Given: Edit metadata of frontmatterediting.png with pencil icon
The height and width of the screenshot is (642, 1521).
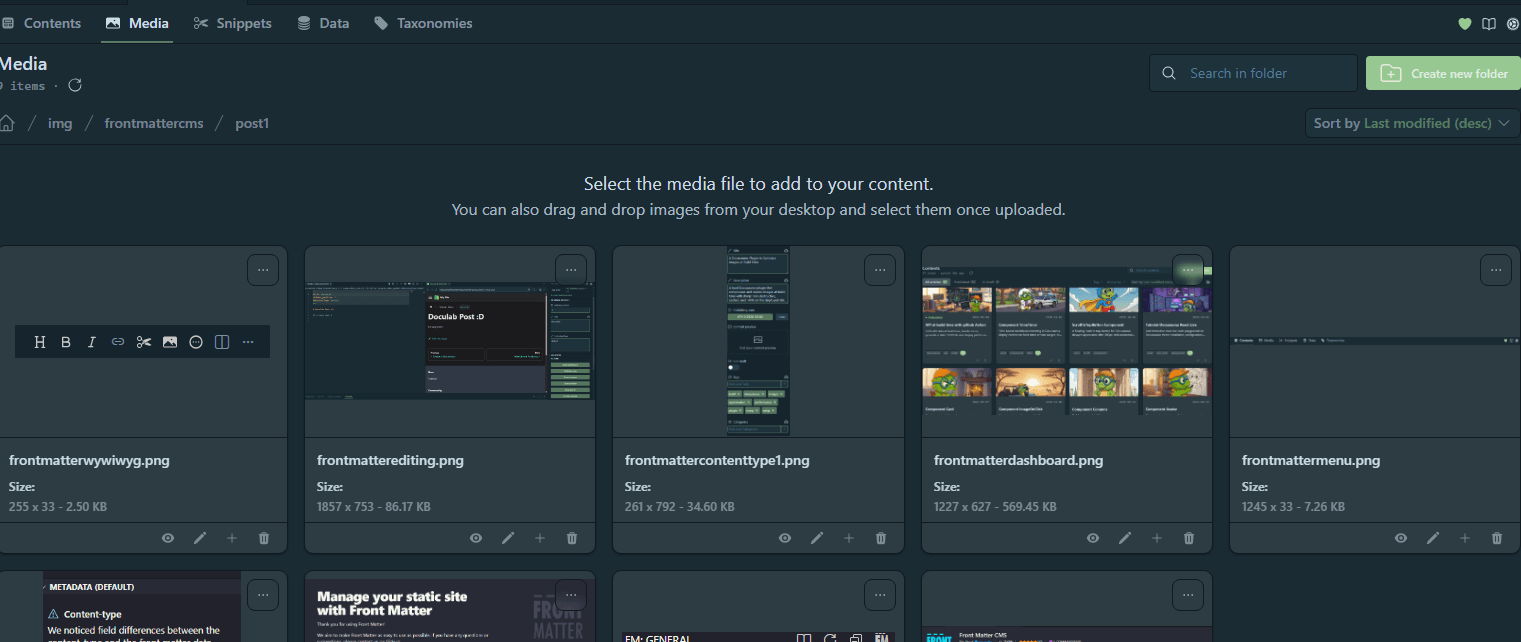Looking at the screenshot, I should pos(508,538).
